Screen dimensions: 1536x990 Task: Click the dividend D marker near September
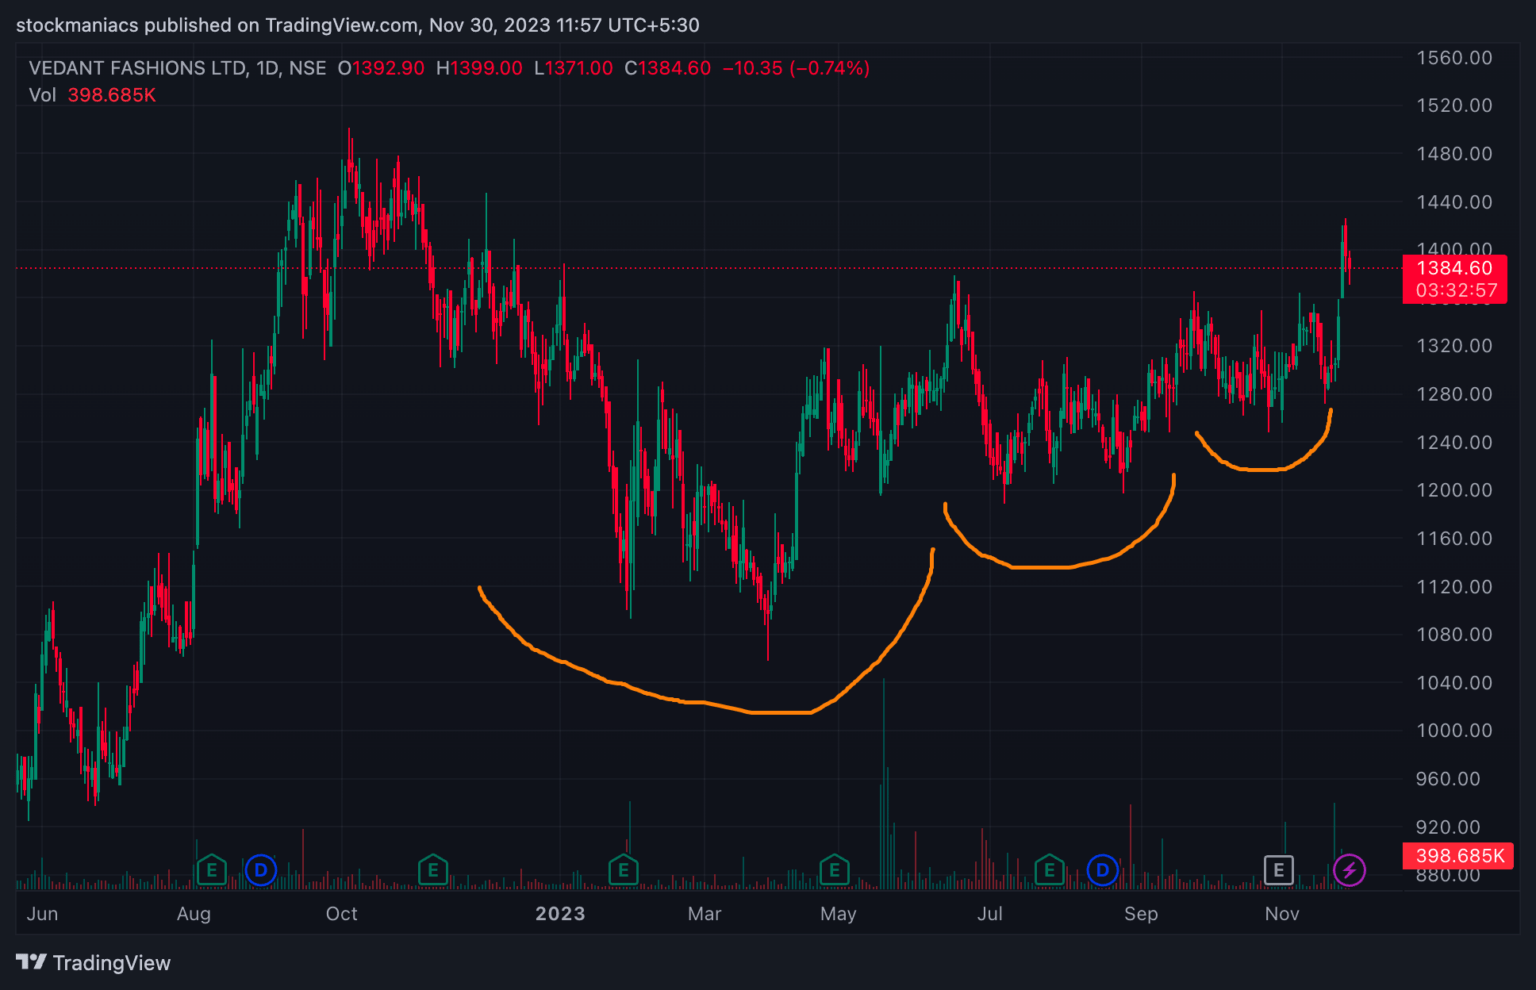1102,870
